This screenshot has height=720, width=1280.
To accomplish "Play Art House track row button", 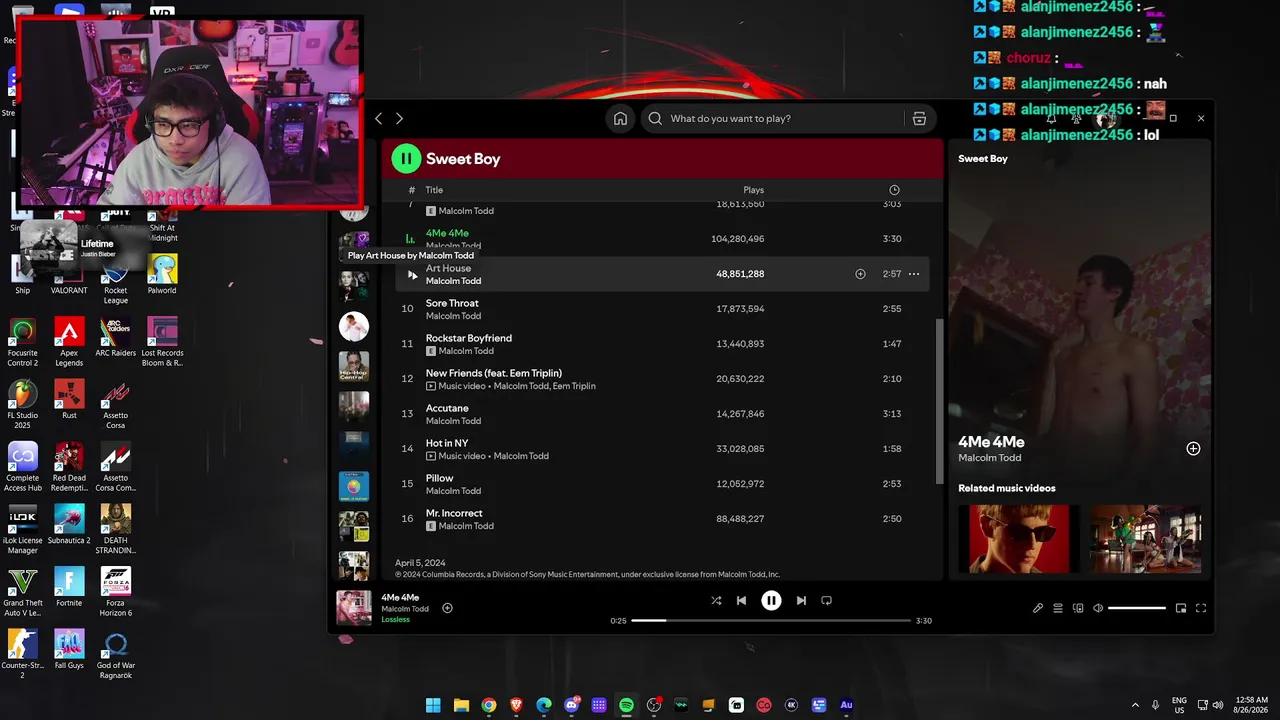I will tap(411, 274).
